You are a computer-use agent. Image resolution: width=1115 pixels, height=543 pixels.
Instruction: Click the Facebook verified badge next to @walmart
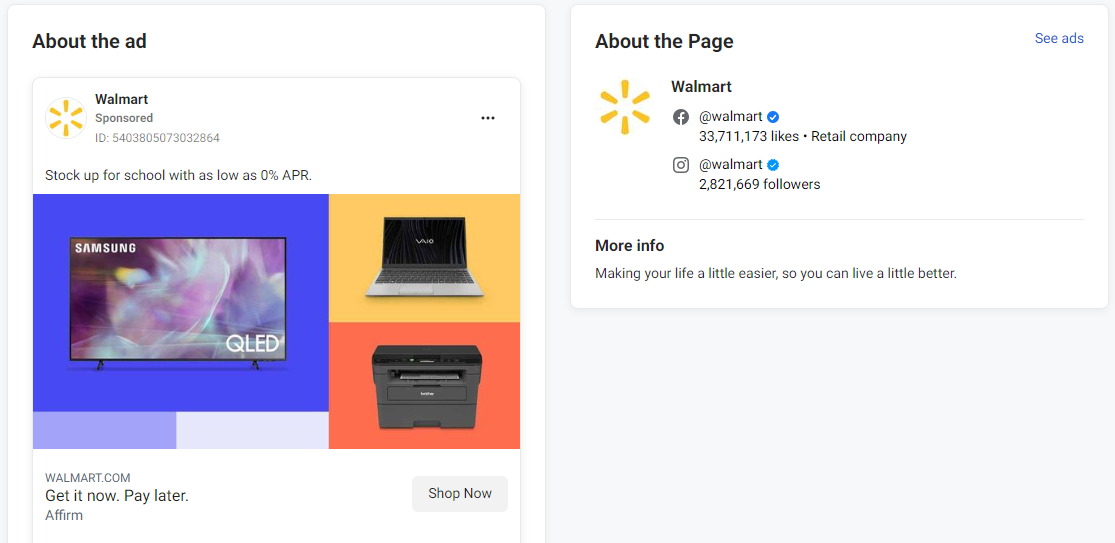(773, 117)
